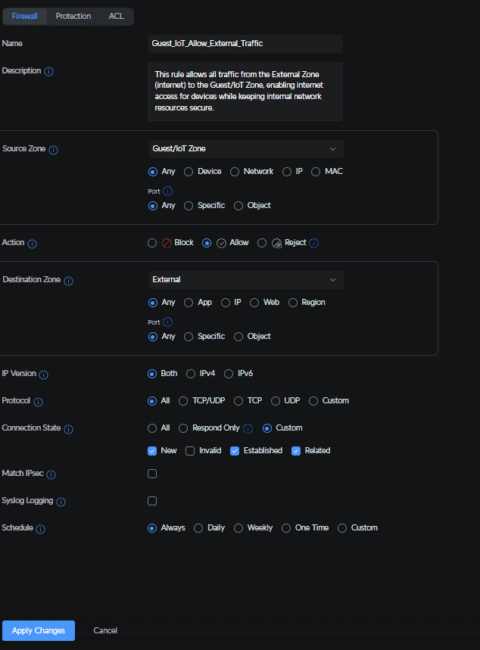Switch to the ACL tab

point(116,16)
